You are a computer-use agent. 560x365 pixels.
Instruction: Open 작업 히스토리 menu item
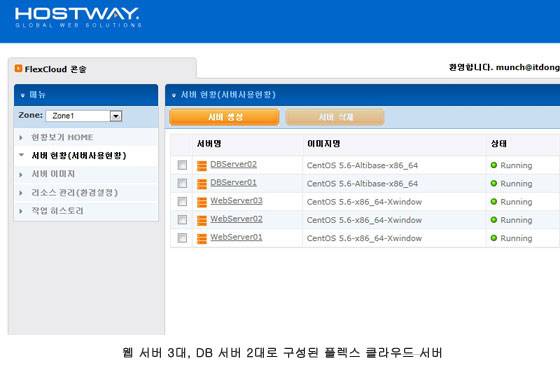point(58,211)
